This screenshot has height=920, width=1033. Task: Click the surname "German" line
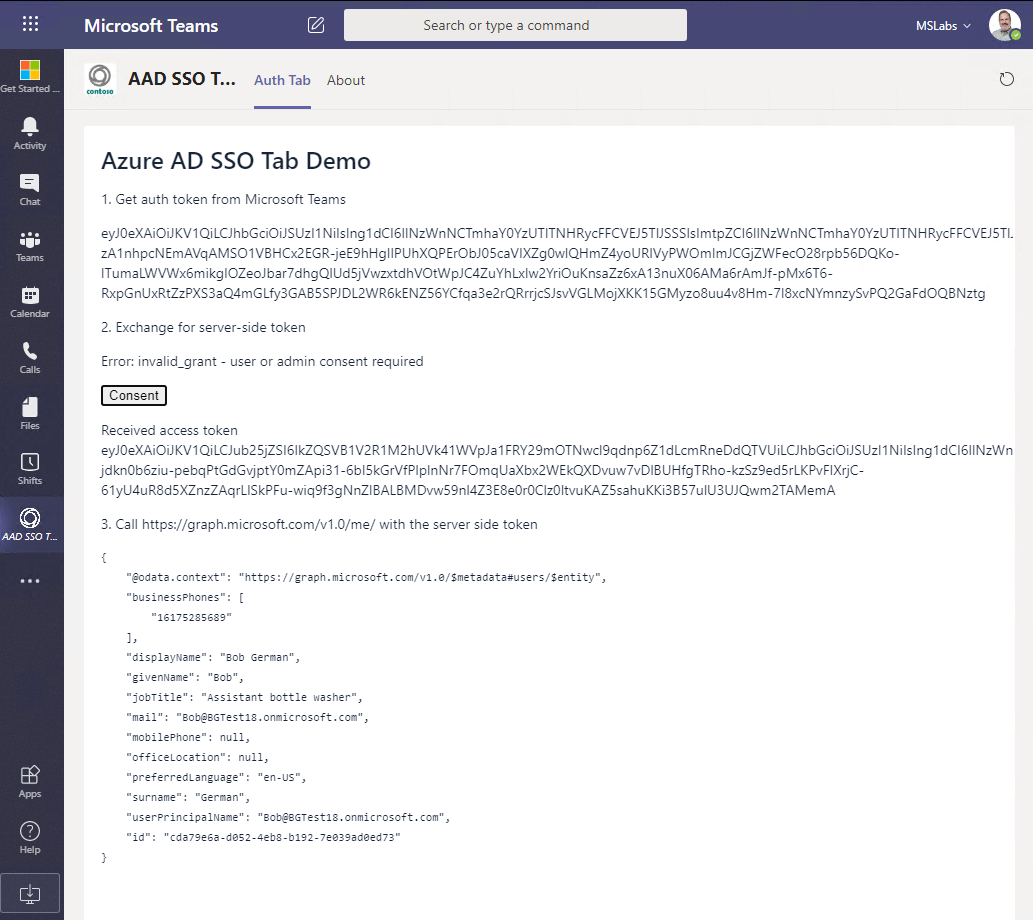pos(188,797)
